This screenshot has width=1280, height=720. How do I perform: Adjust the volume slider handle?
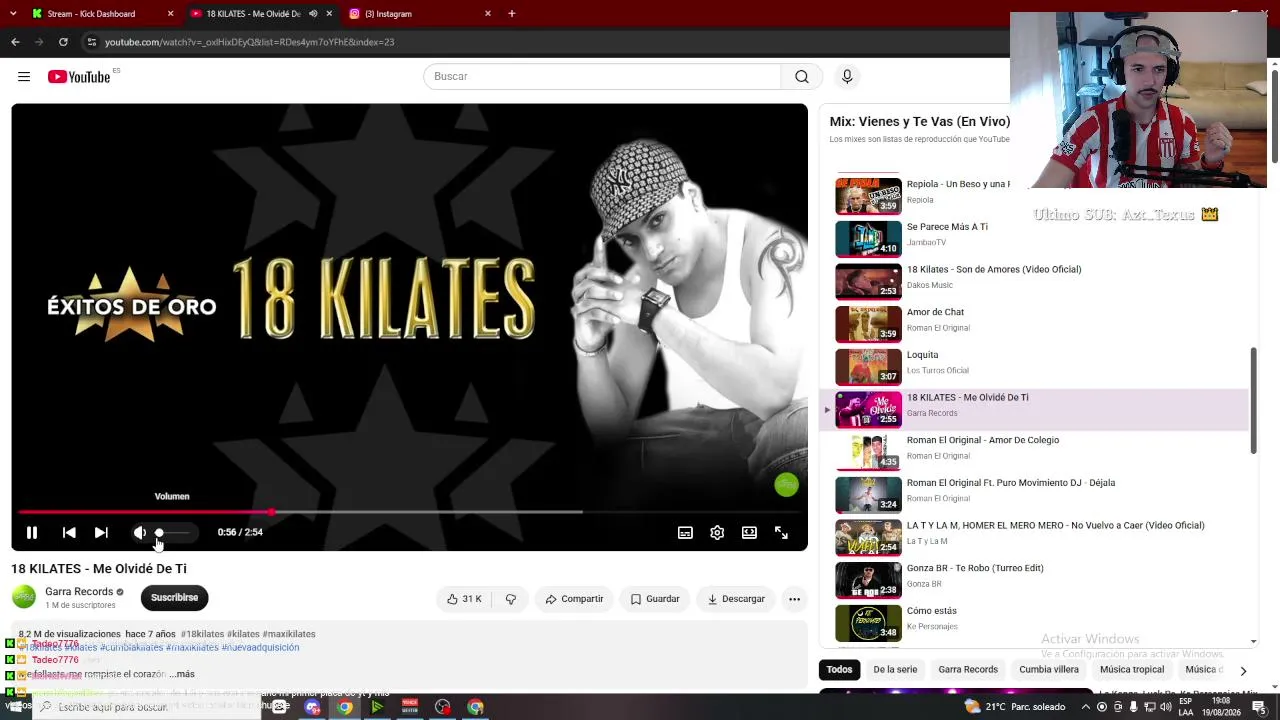(x=159, y=533)
